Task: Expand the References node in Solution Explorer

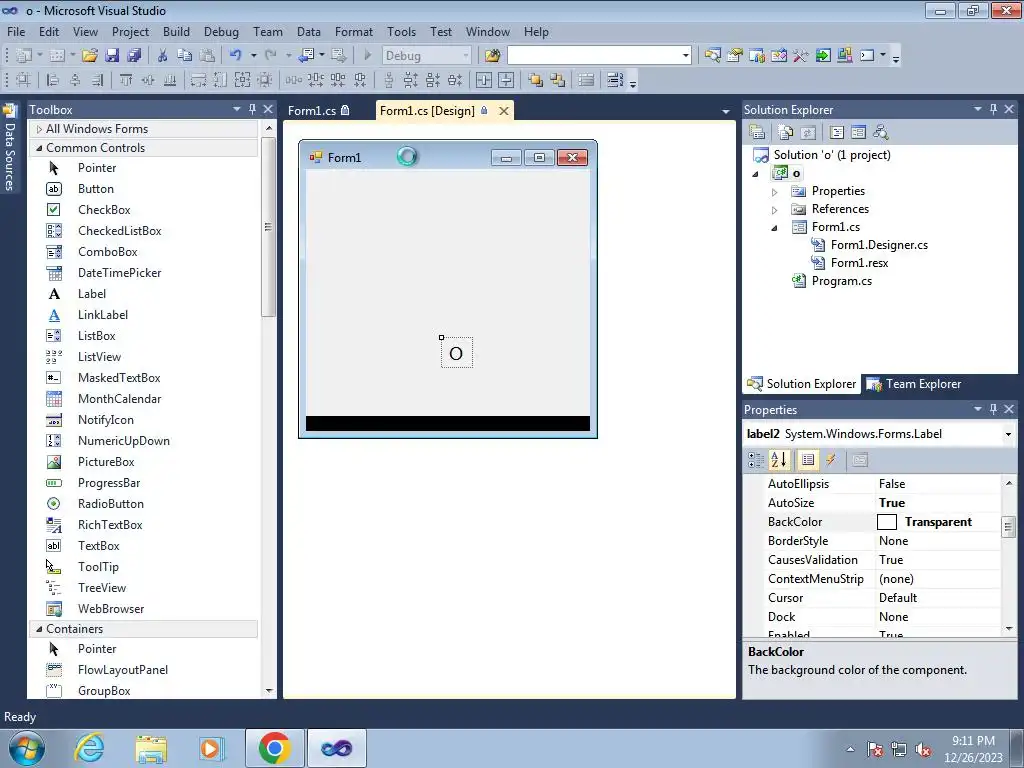Action: point(775,210)
